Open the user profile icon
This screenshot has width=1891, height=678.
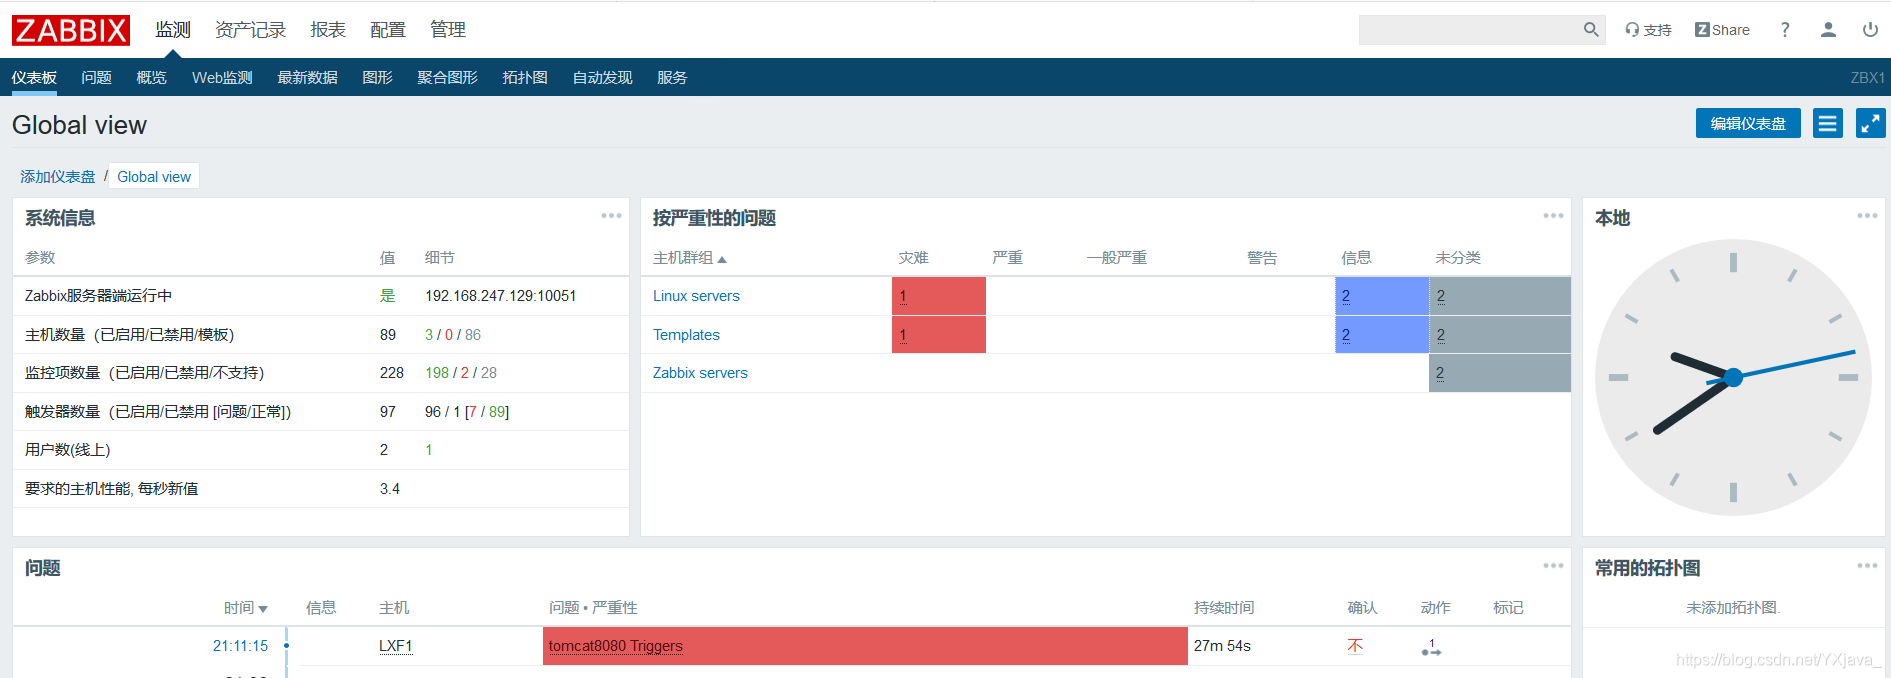[x=1828, y=30]
